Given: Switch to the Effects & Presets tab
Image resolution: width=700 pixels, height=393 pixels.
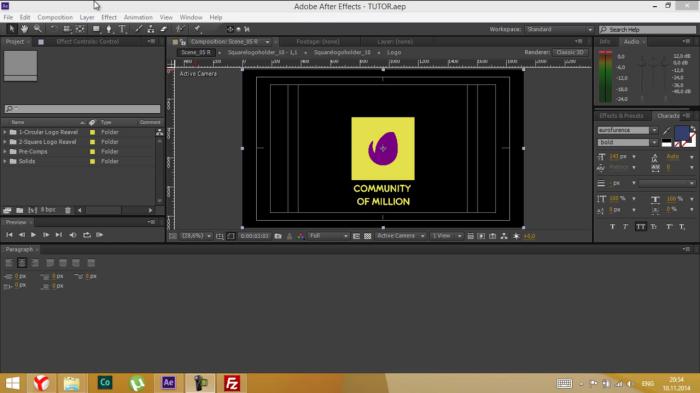Looking at the screenshot, I should pos(621,116).
